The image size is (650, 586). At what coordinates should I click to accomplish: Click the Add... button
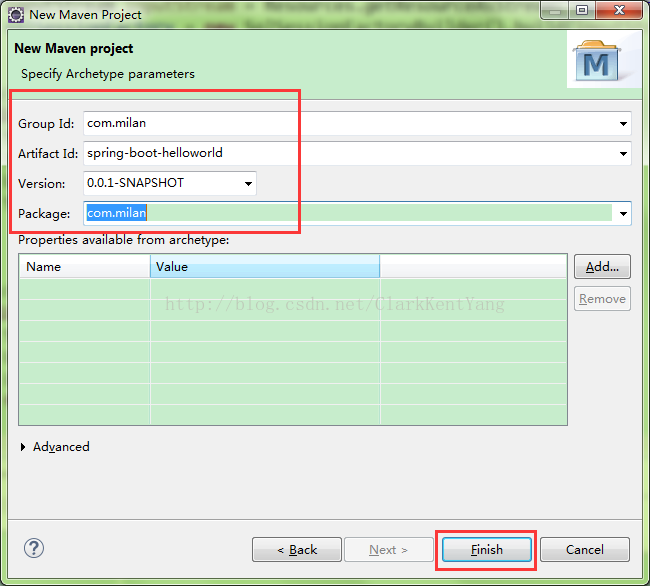coord(602,266)
